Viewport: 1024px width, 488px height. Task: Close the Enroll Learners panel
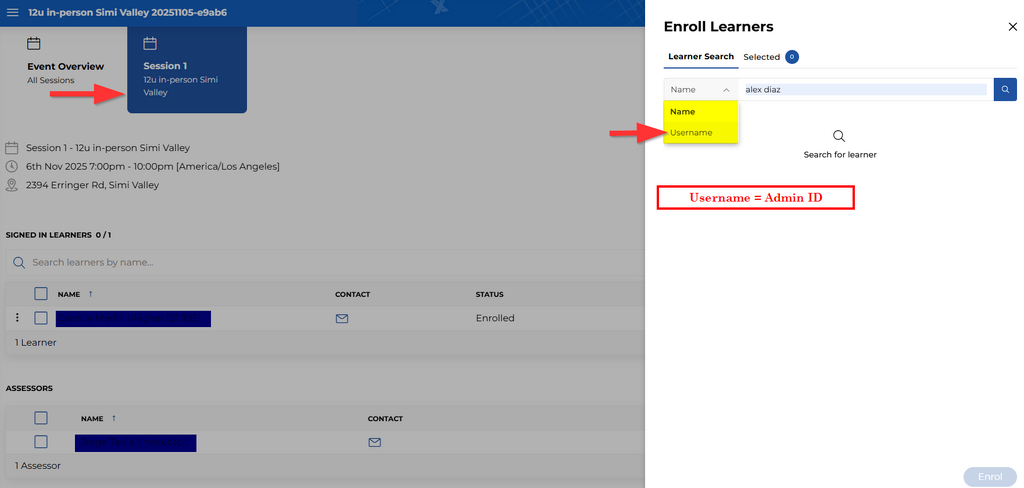coord(1012,27)
